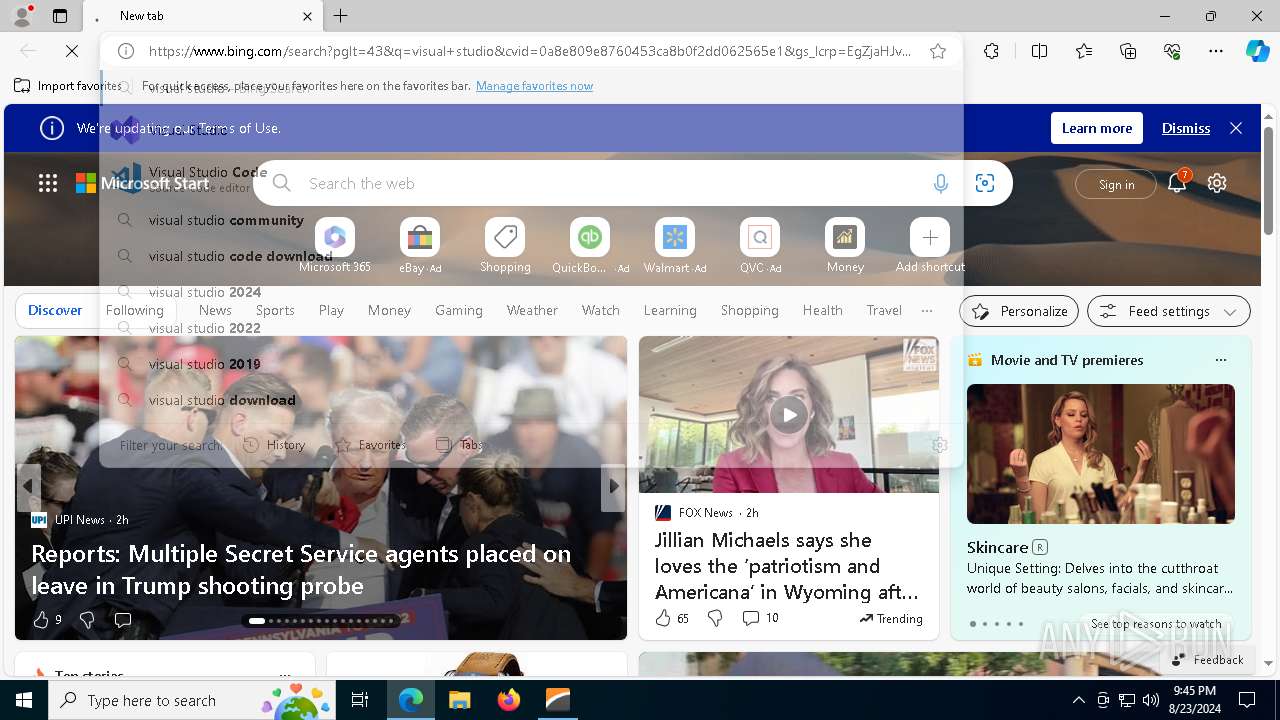Screen dimensions: 1280x720
Task: Launch Firefox from the taskbar
Action: pos(508,700)
